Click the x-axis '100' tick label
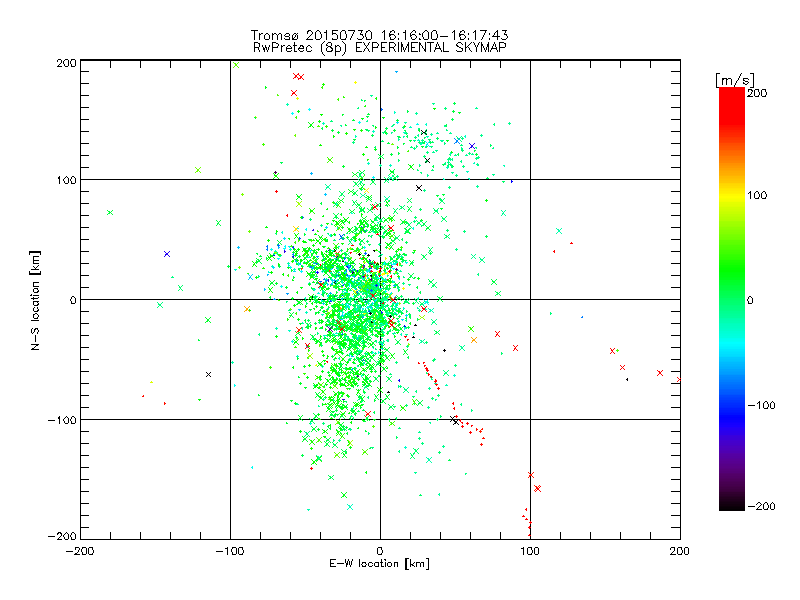 [530, 551]
